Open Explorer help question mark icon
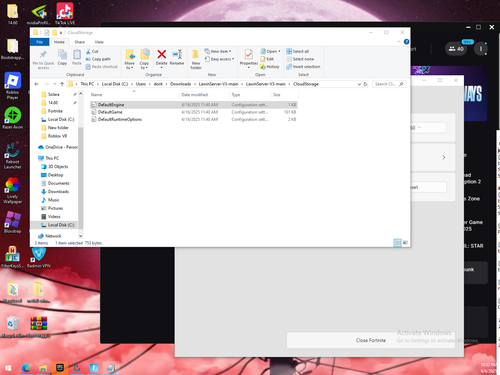The image size is (500, 375). click(406, 42)
